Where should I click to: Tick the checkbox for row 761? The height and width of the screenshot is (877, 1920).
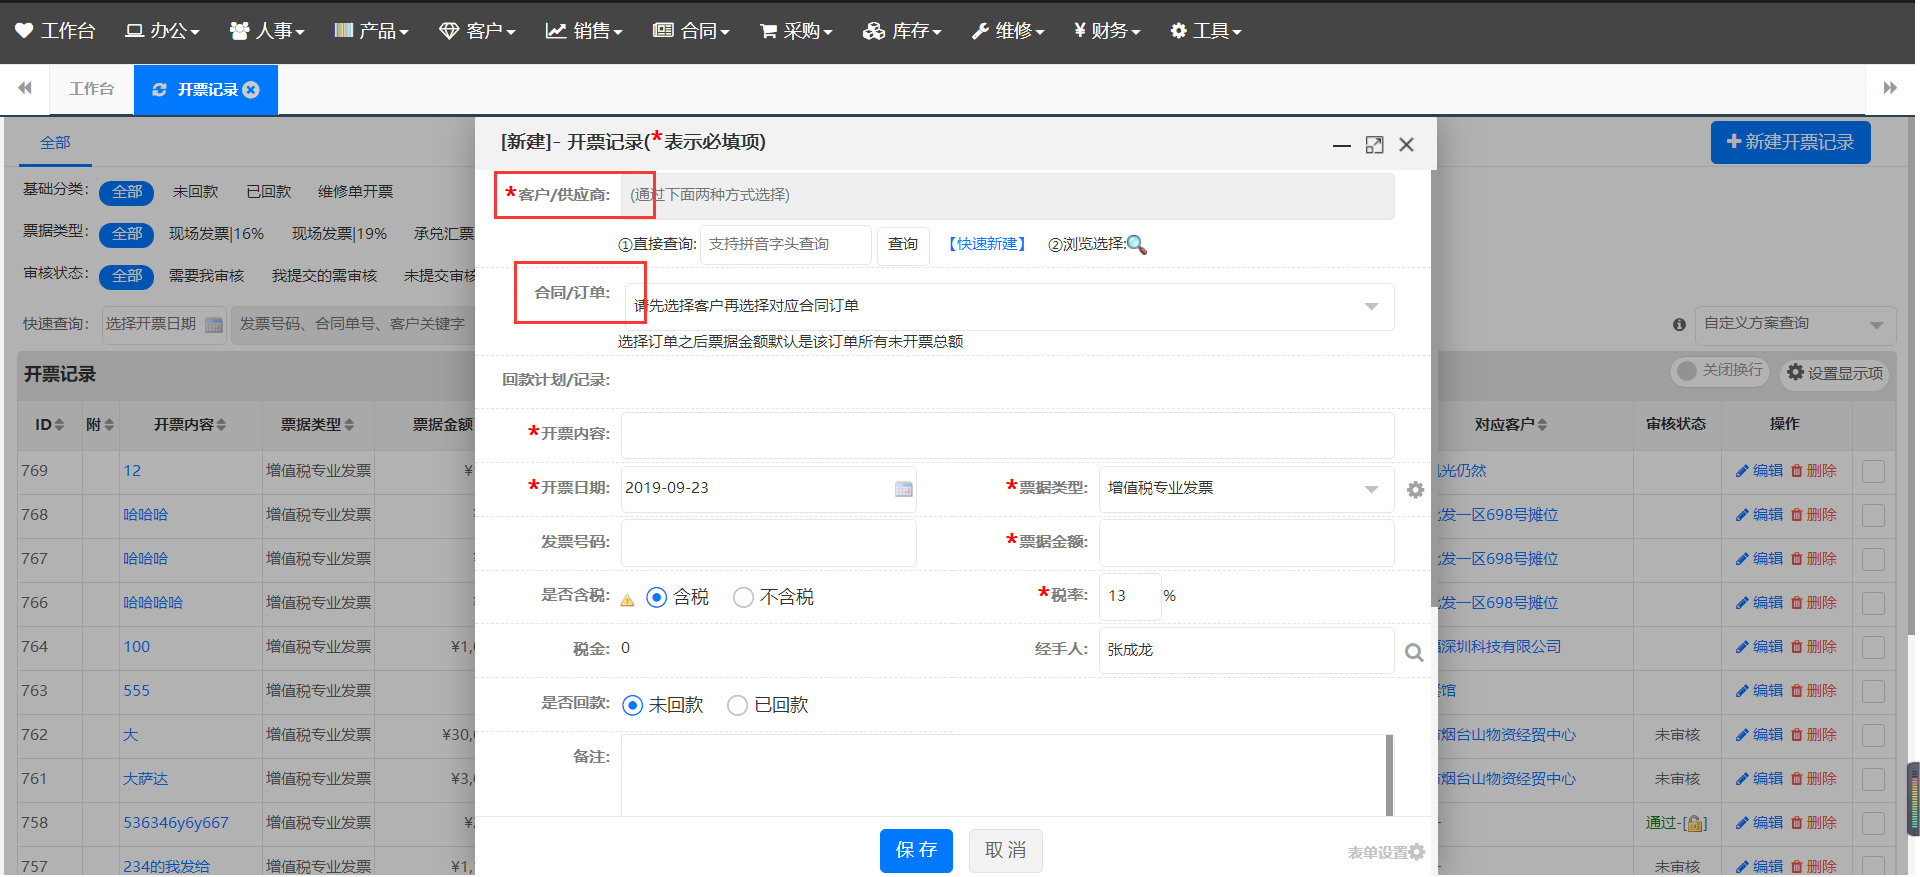[1873, 780]
